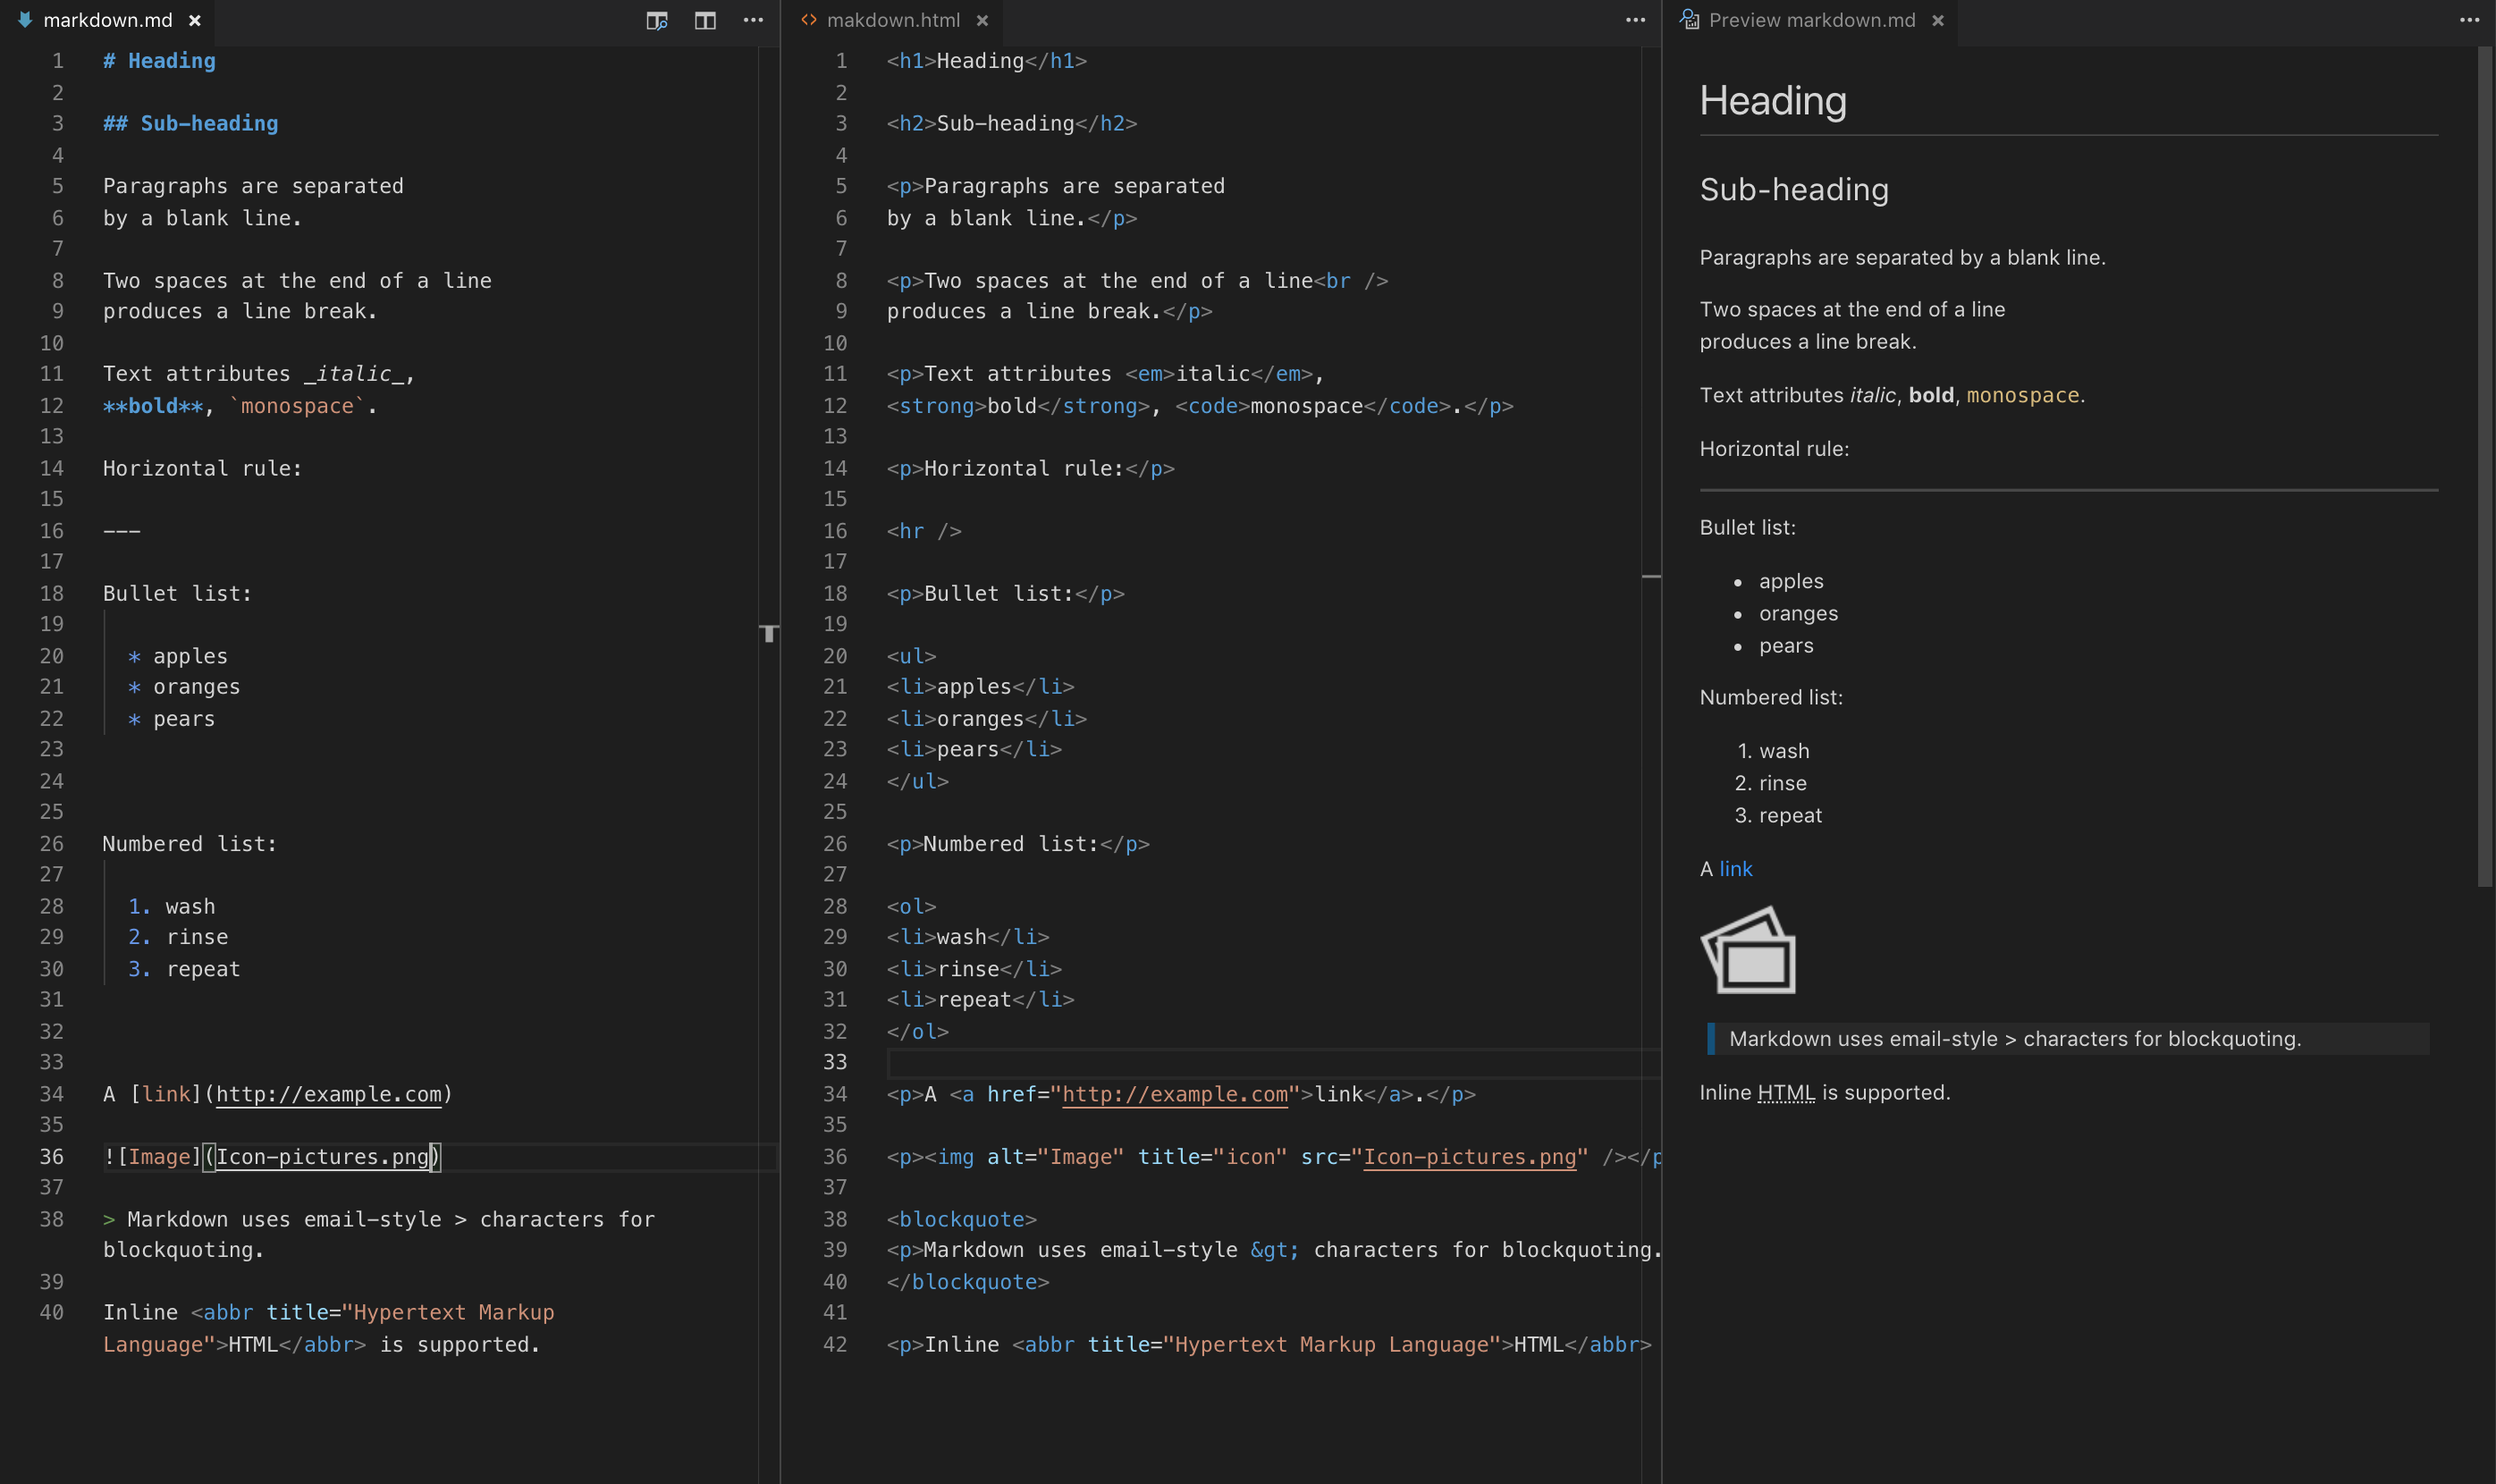The image size is (2496, 1484).
Task: Click '* apples' bullet in markdown editor
Action: 178,656
